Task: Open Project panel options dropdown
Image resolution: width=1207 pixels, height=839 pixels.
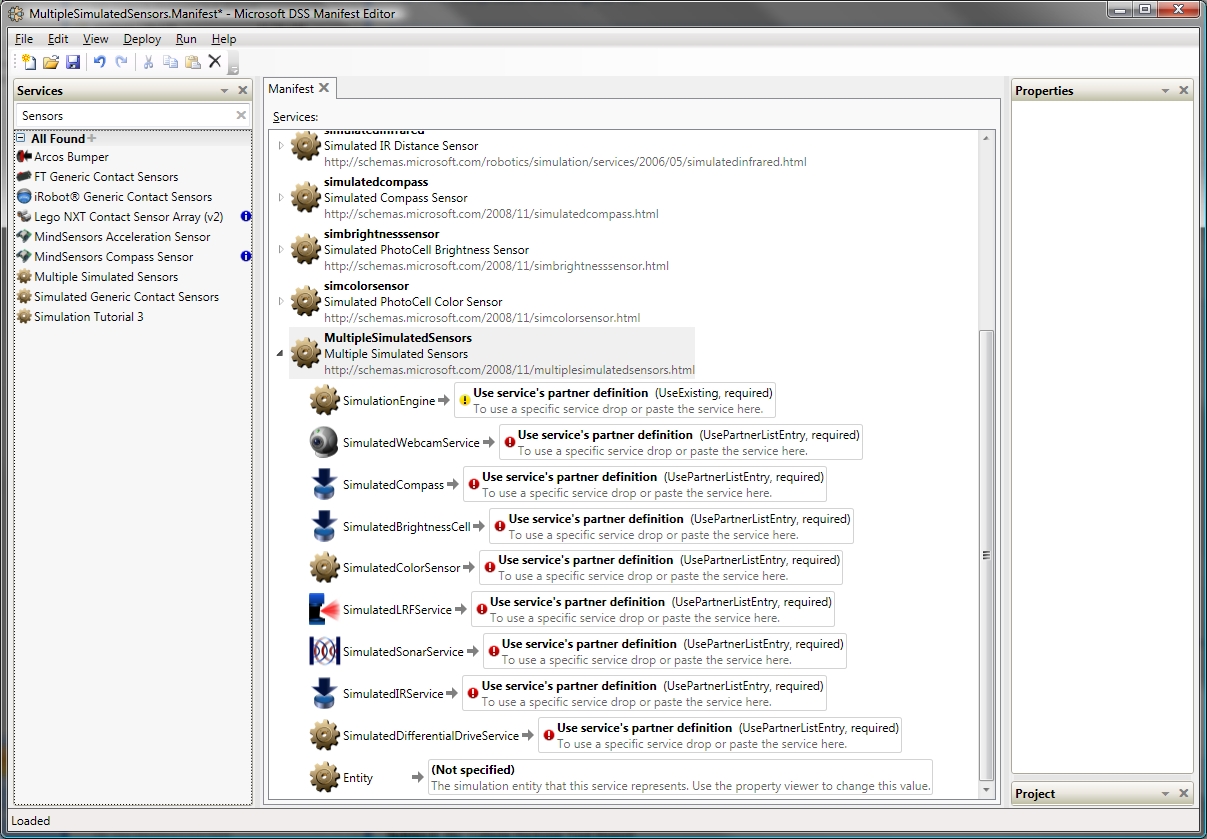Action: pos(1165,794)
